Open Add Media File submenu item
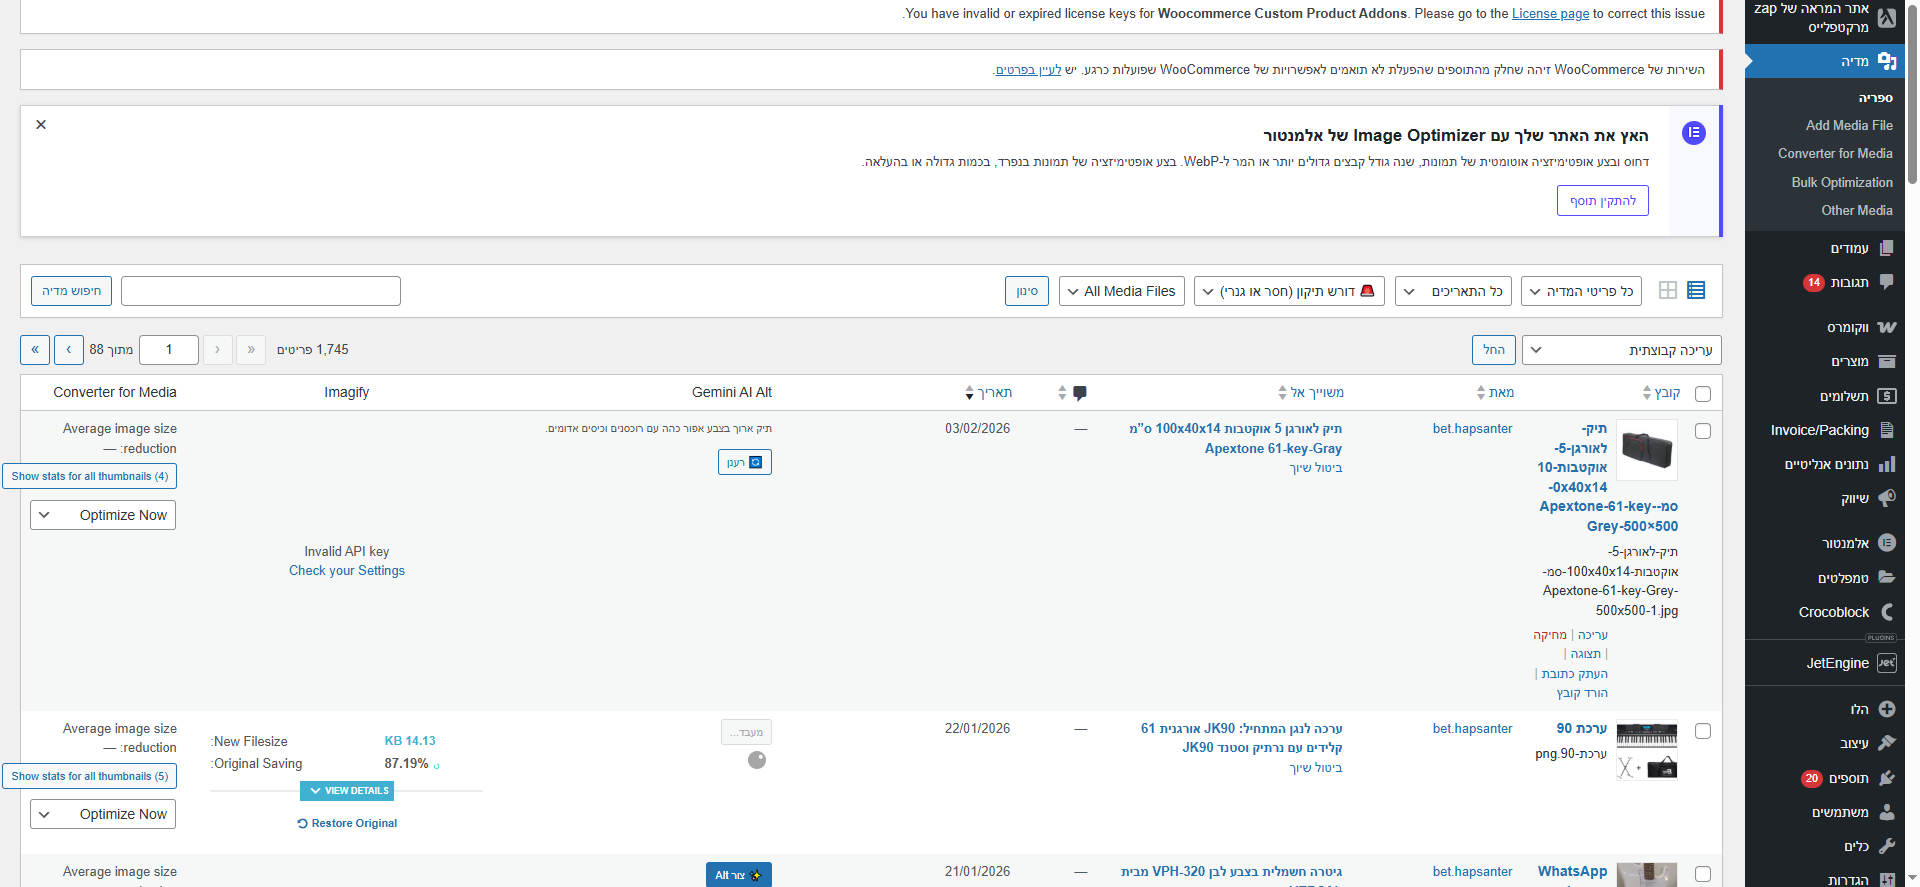The width and height of the screenshot is (1920, 887). [x=1848, y=125]
